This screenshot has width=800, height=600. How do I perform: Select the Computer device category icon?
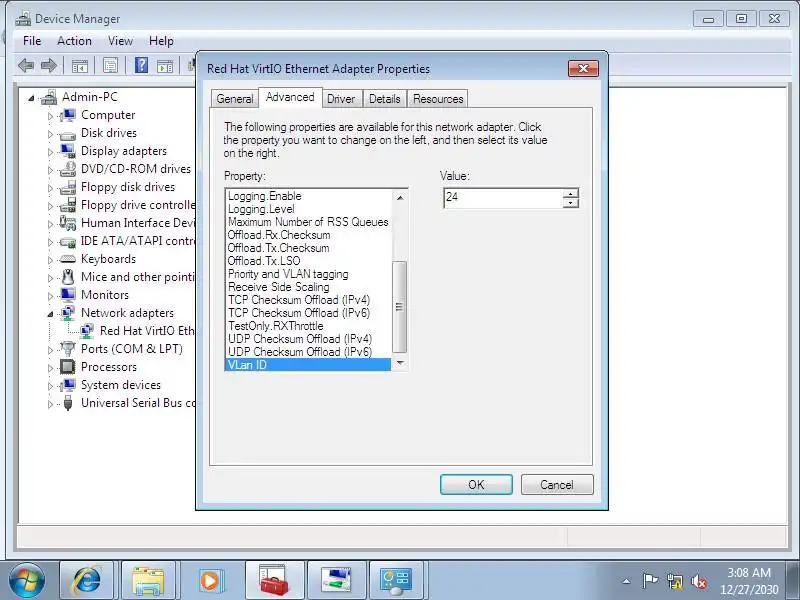(x=67, y=115)
